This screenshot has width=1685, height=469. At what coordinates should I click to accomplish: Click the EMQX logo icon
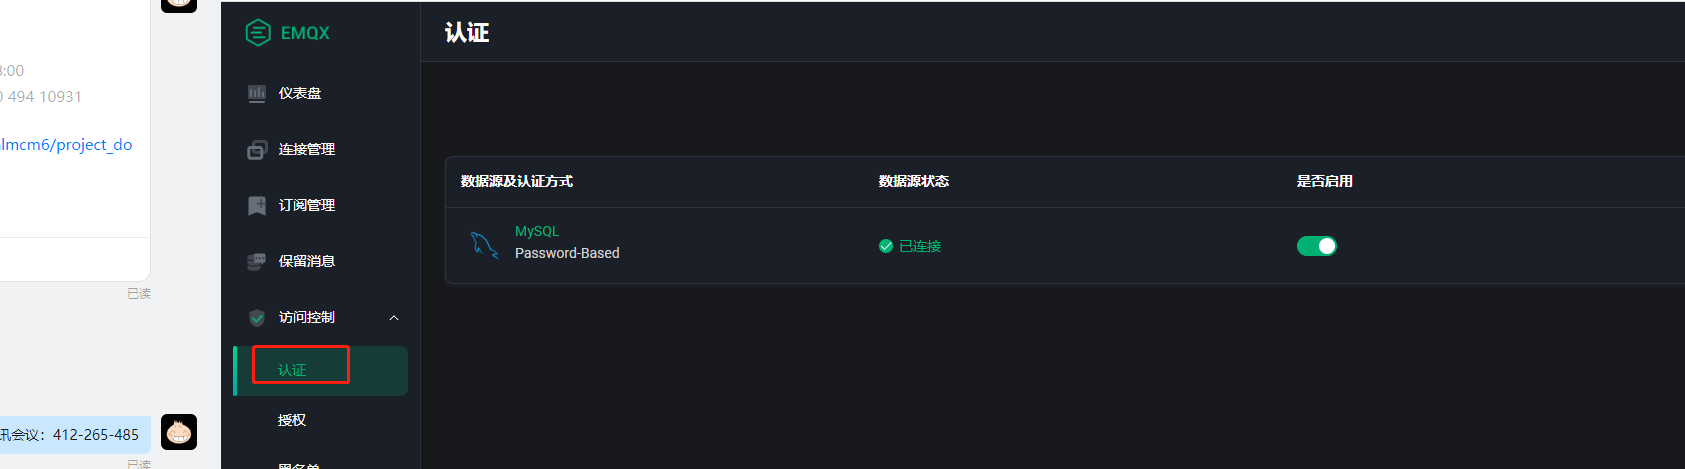tap(258, 33)
